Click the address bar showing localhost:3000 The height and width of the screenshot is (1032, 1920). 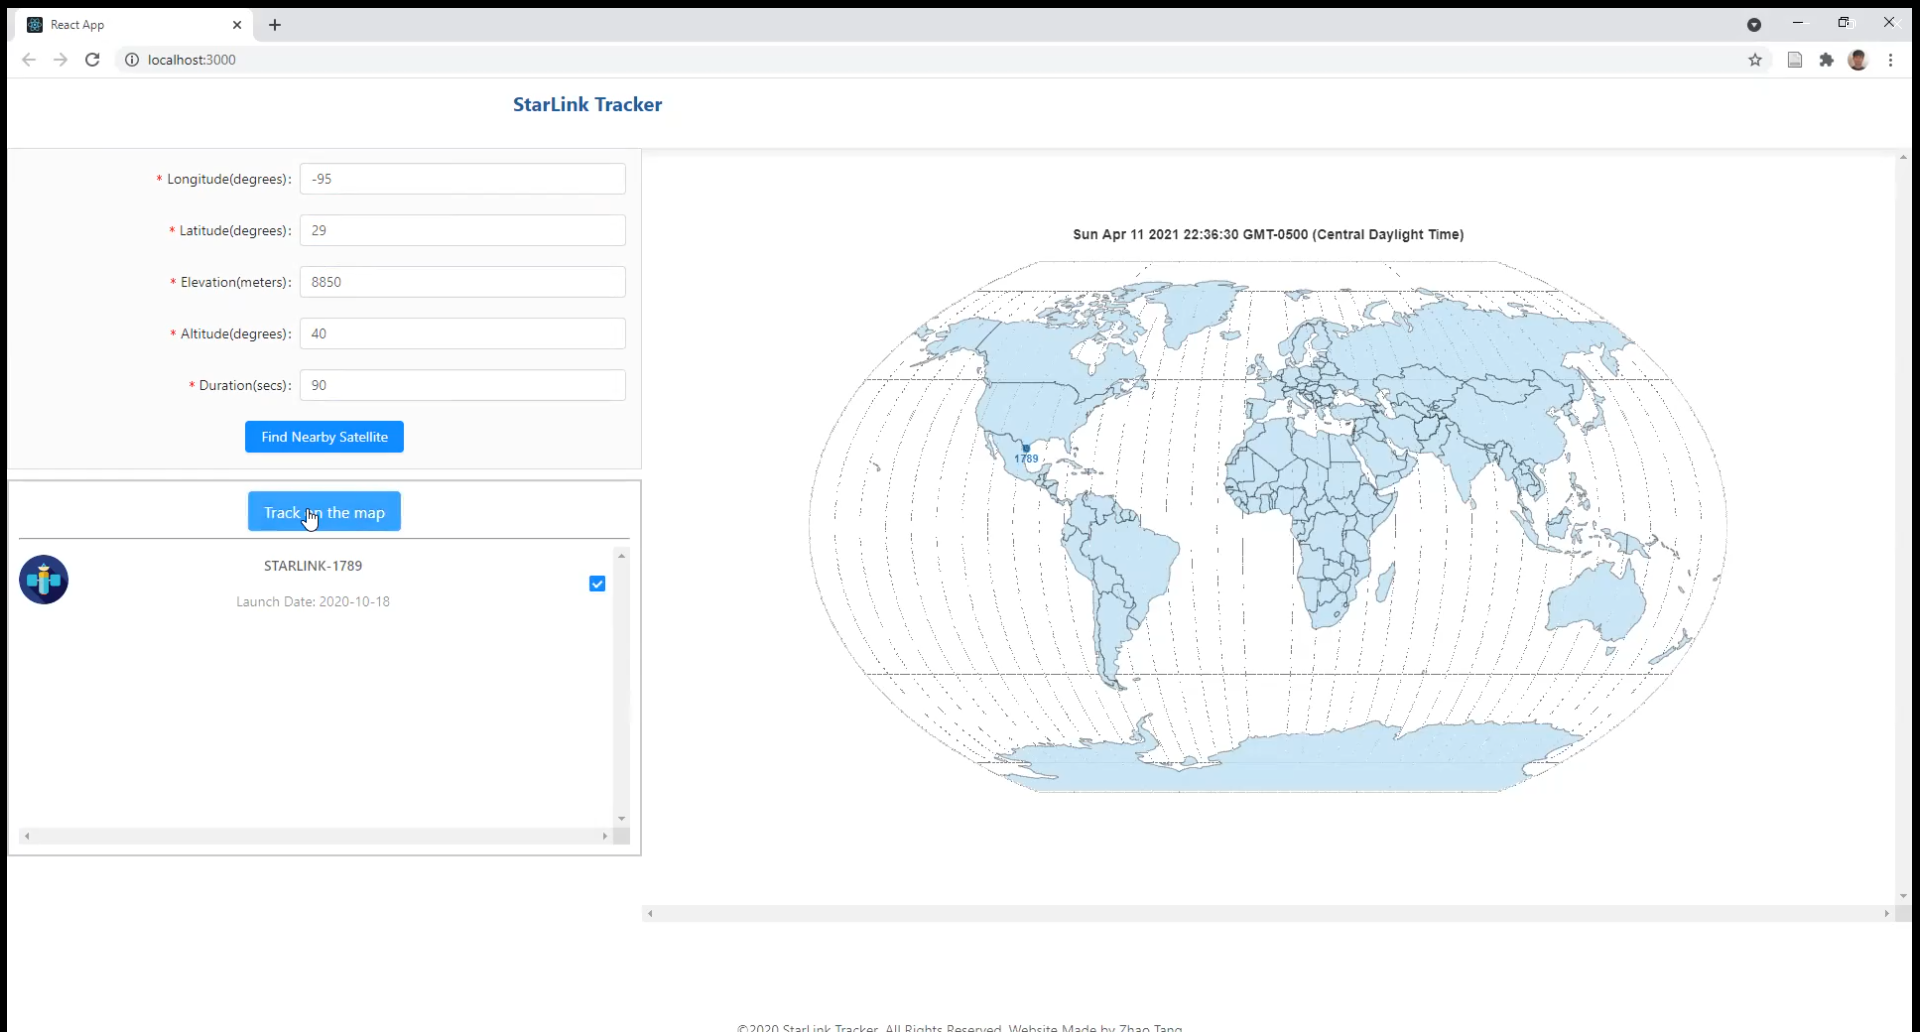[x=940, y=60]
